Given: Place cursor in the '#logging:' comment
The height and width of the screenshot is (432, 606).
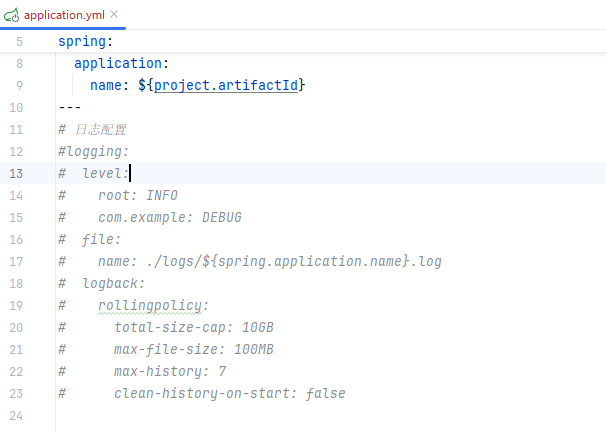Looking at the screenshot, I should point(95,151).
